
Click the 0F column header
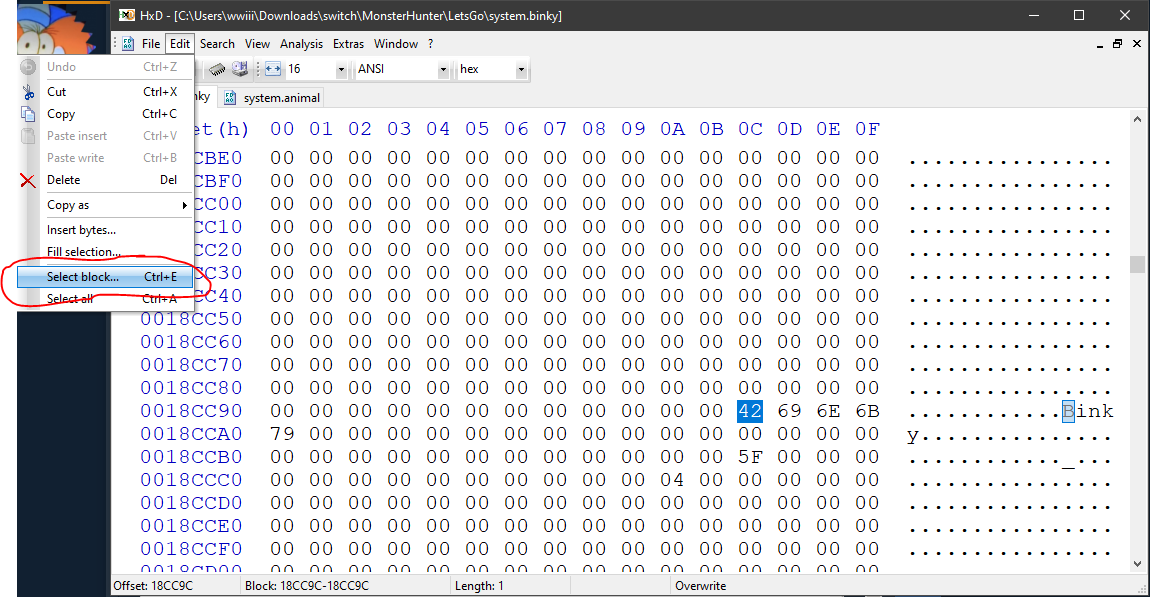pyautogui.click(x=867, y=129)
